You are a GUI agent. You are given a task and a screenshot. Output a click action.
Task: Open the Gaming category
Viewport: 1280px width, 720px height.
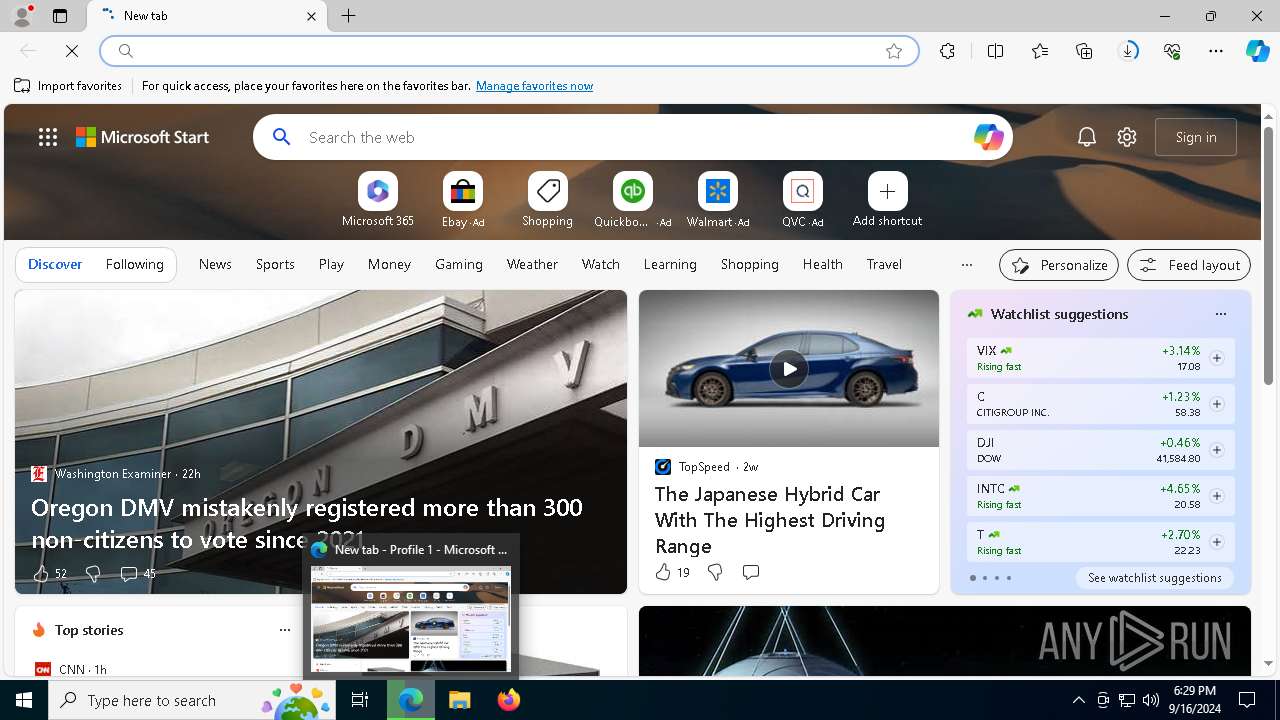pos(459,264)
